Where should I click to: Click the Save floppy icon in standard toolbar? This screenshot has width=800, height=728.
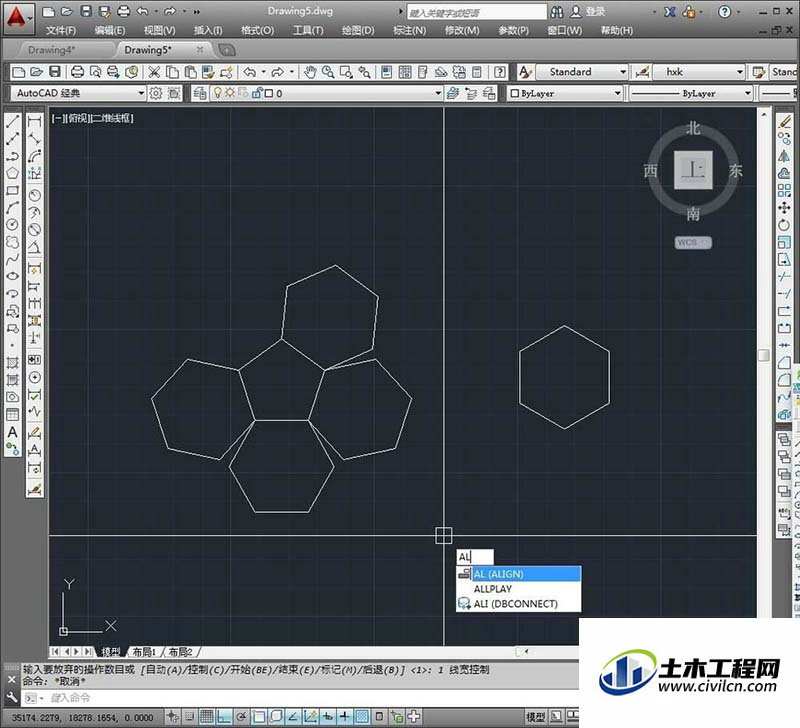coord(55,72)
